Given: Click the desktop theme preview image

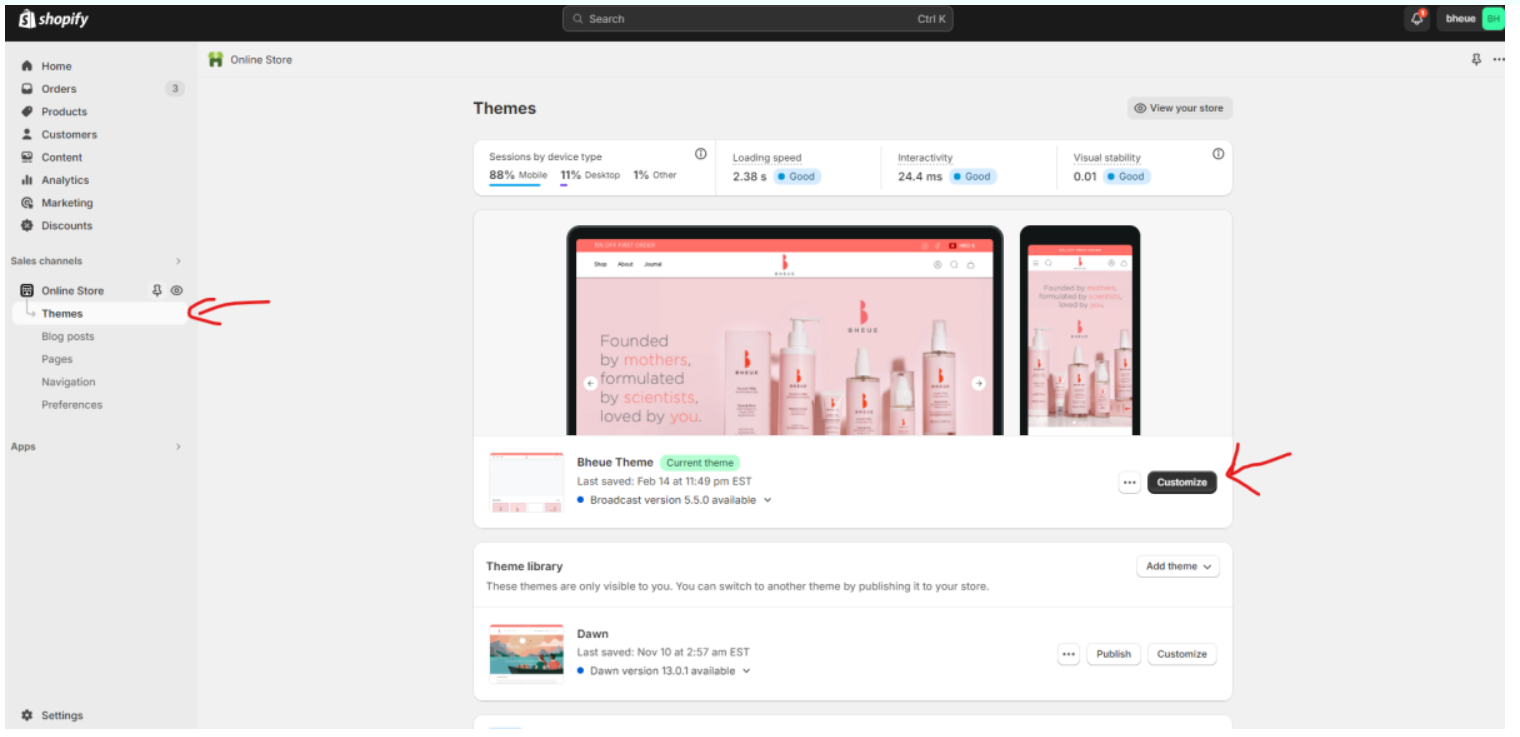Looking at the screenshot, I should coord(785,331).
